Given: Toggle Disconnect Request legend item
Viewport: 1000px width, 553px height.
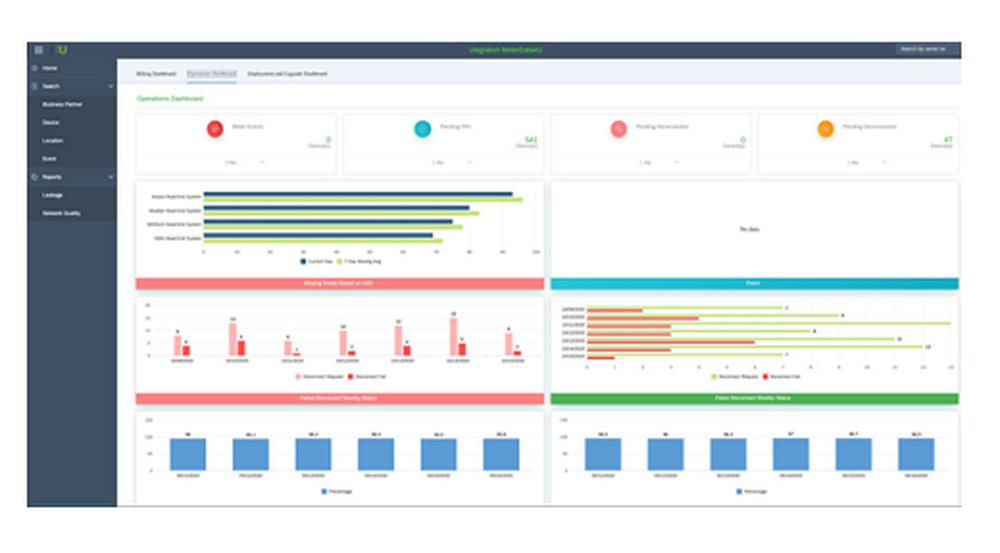Looking at the screenshot, I should coord(320,377).
